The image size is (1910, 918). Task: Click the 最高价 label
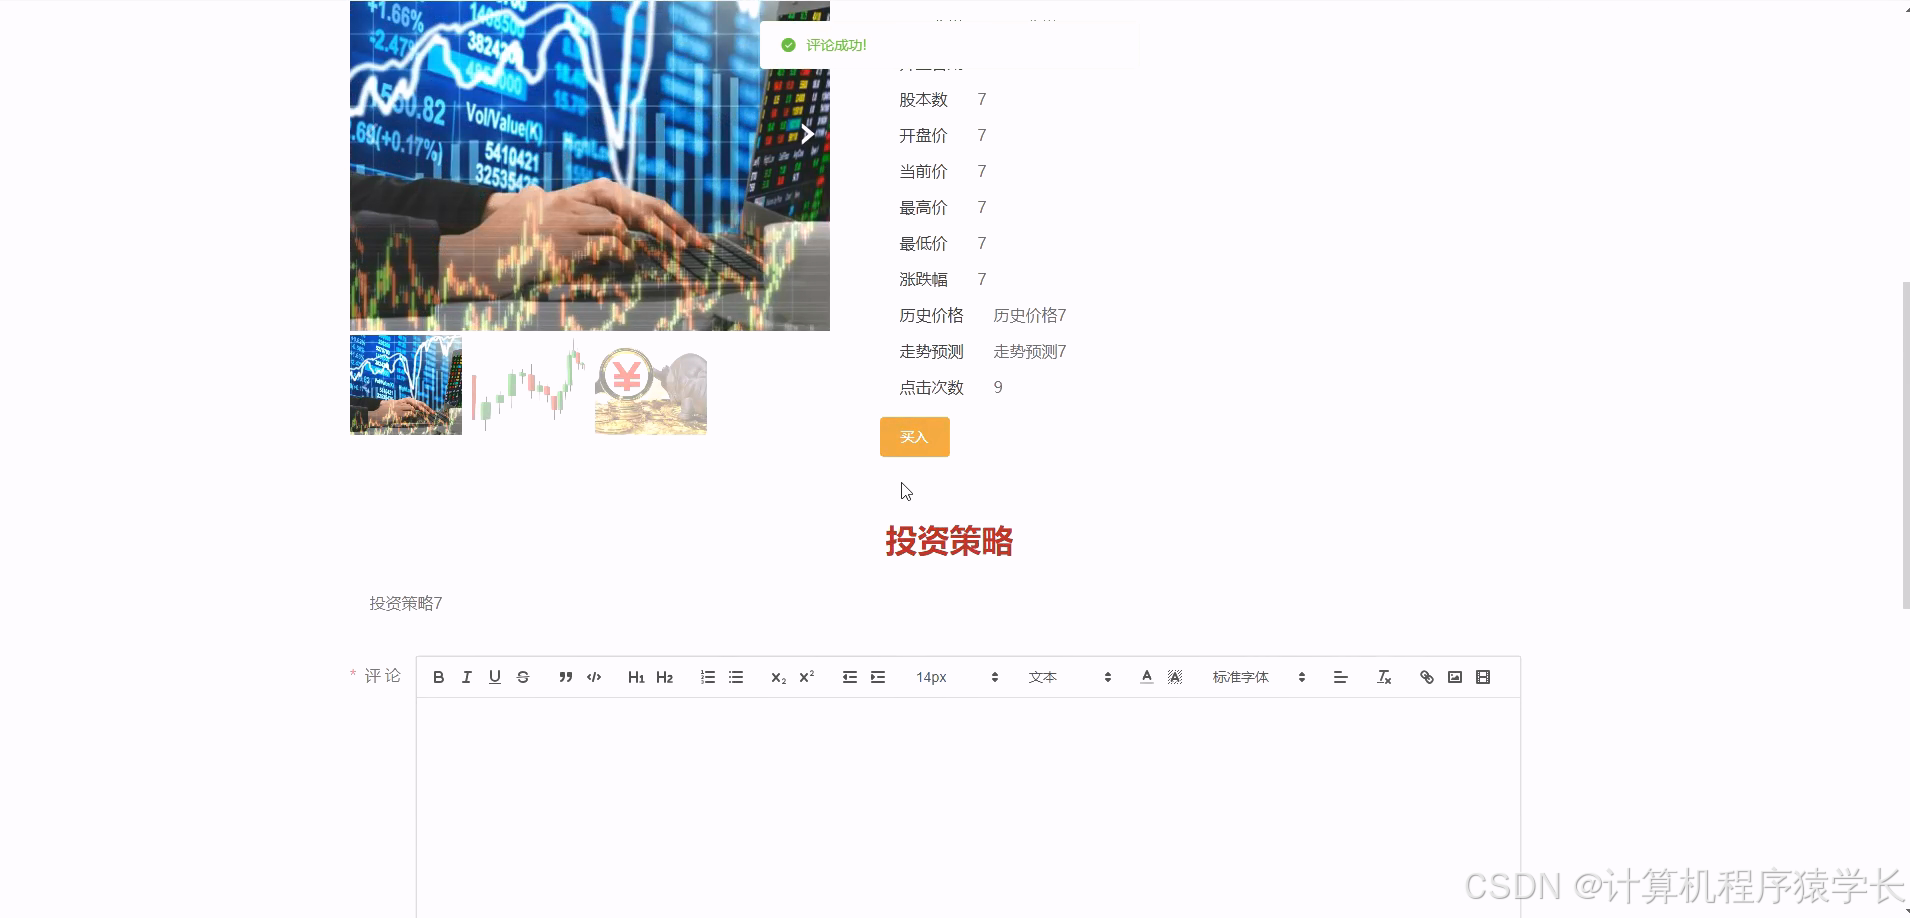coord(923,207)
